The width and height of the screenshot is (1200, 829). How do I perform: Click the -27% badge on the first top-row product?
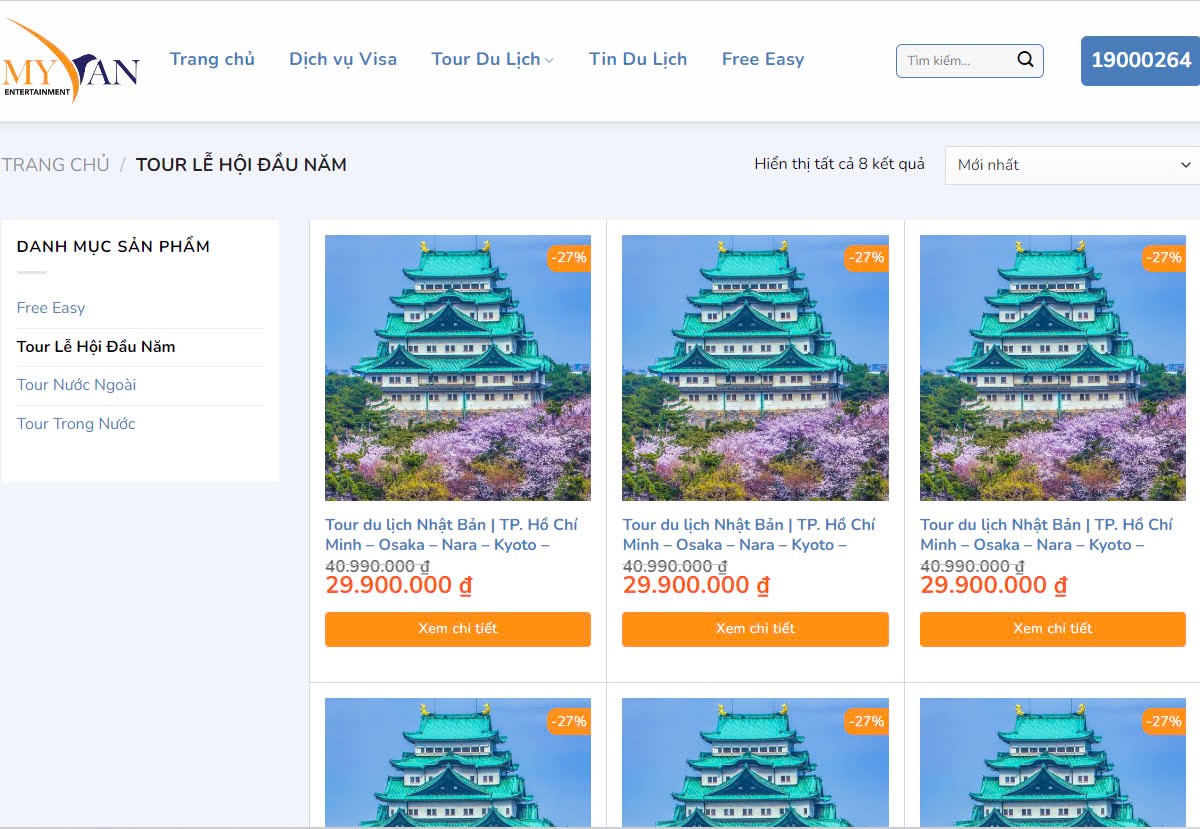568,258
